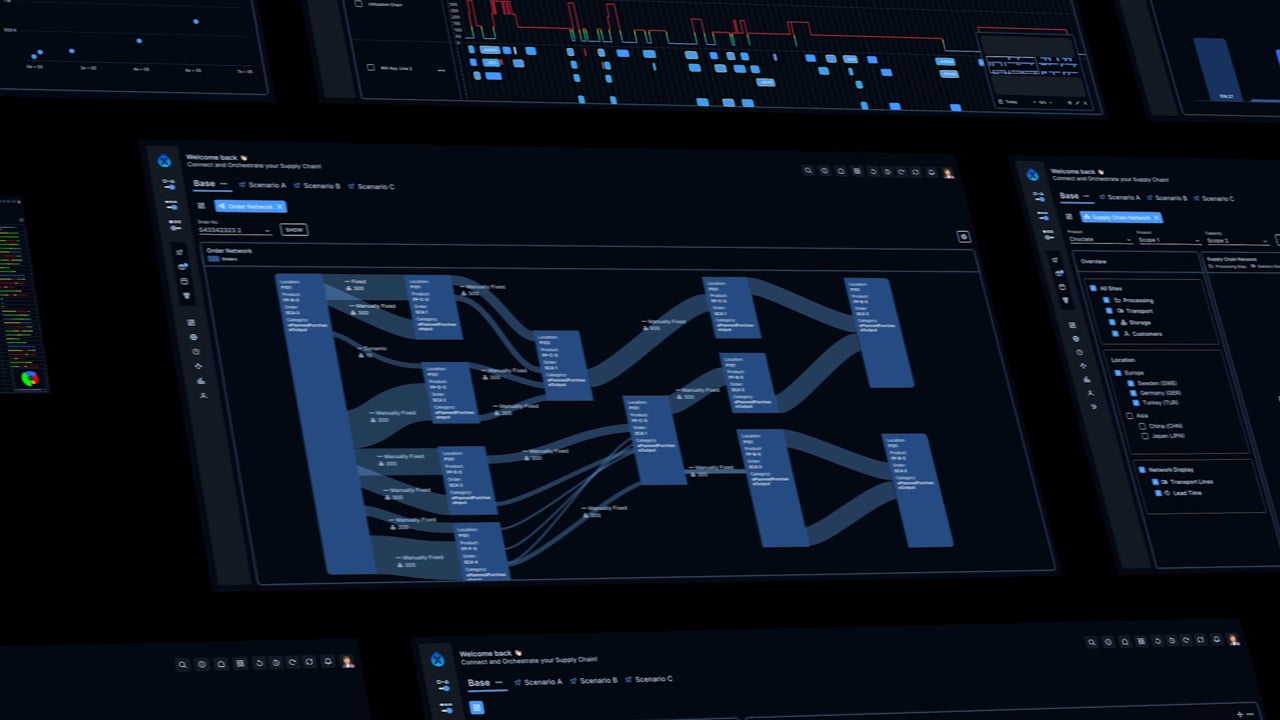1280x720 pixels.
Task: Enable the Asia location checkbox
Action: point(1130,416)
